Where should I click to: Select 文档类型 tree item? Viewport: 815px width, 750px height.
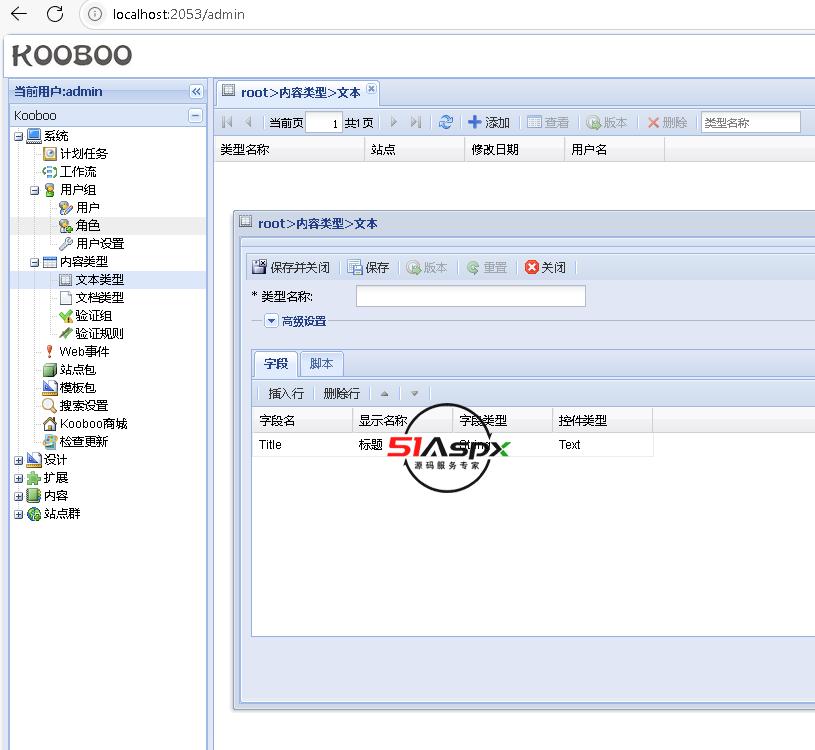click(100, 298)
